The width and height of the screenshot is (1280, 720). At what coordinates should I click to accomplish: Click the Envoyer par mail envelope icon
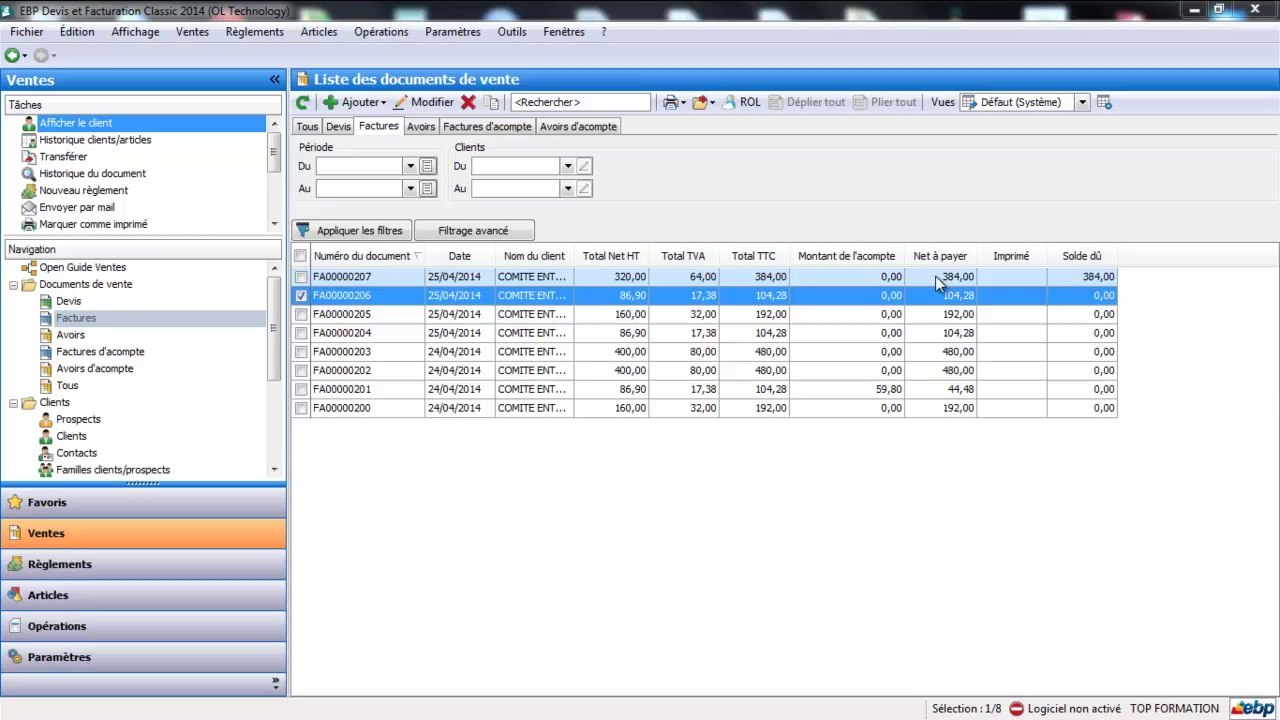tap(29, 208)
